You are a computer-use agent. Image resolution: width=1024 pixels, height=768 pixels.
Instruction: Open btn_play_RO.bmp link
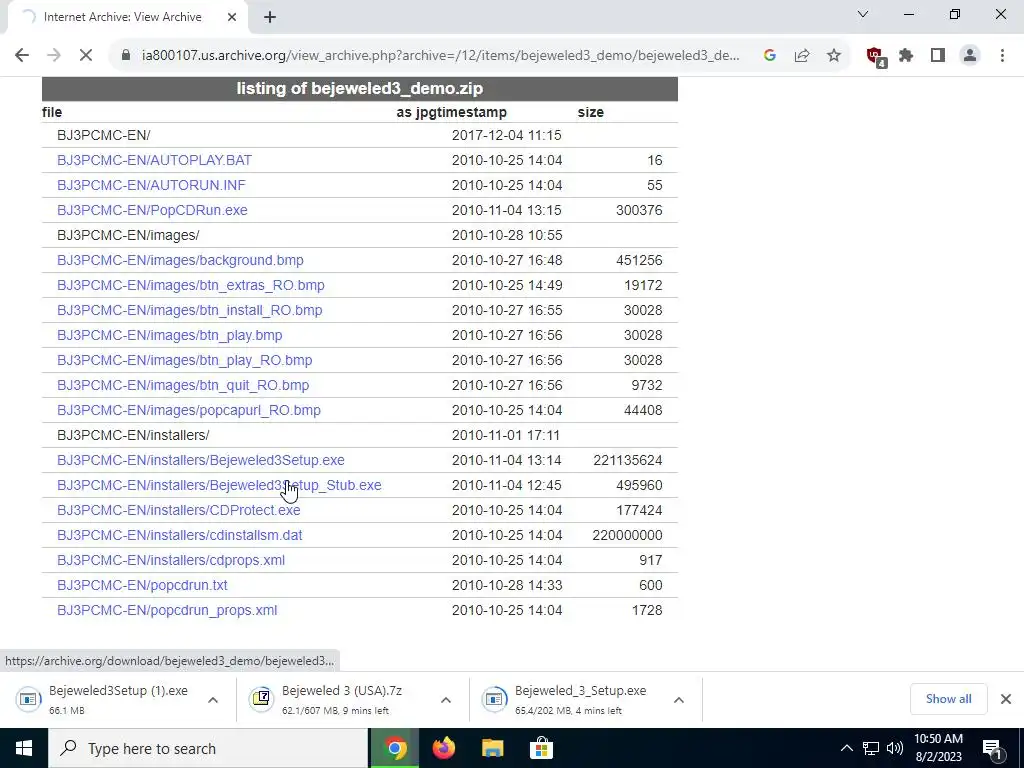pos(184,360)
